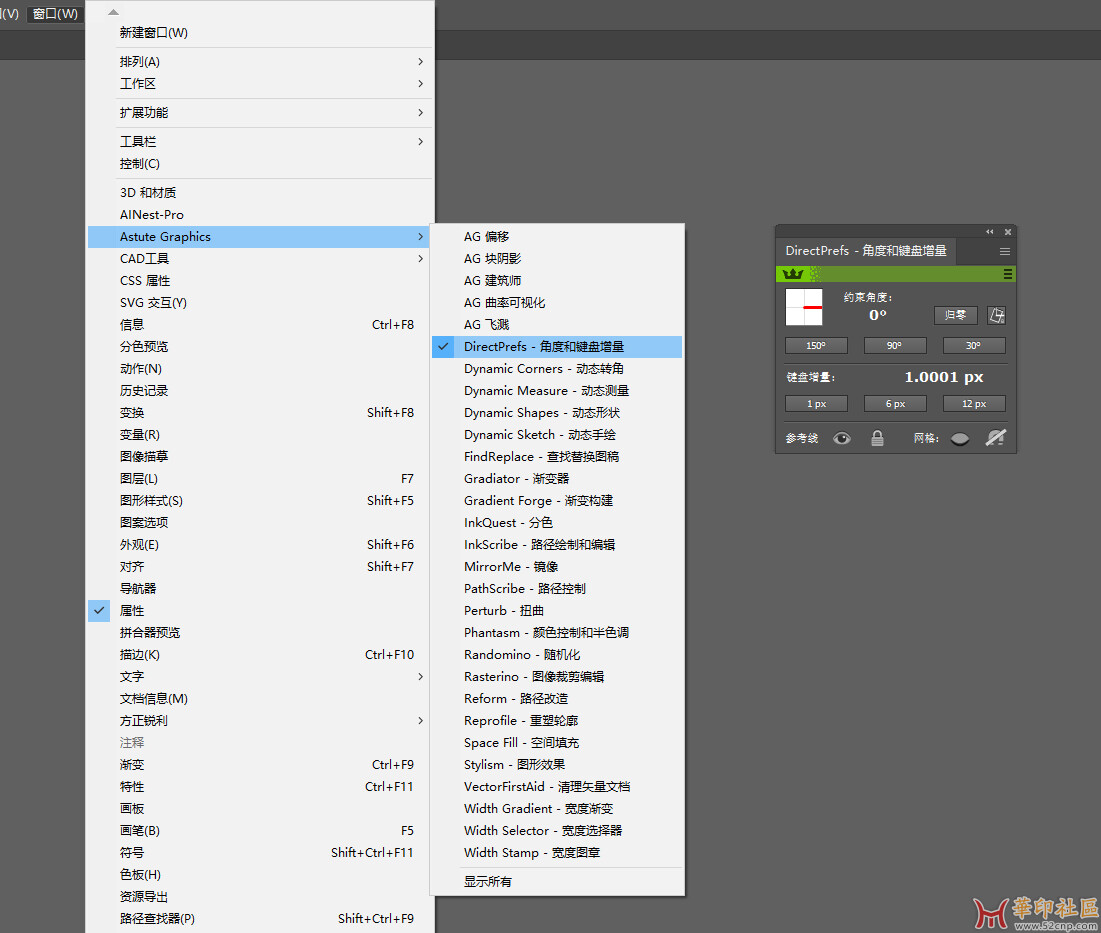Close the DirectPrefs panel
The image size is (1101, 933).
1008,232
